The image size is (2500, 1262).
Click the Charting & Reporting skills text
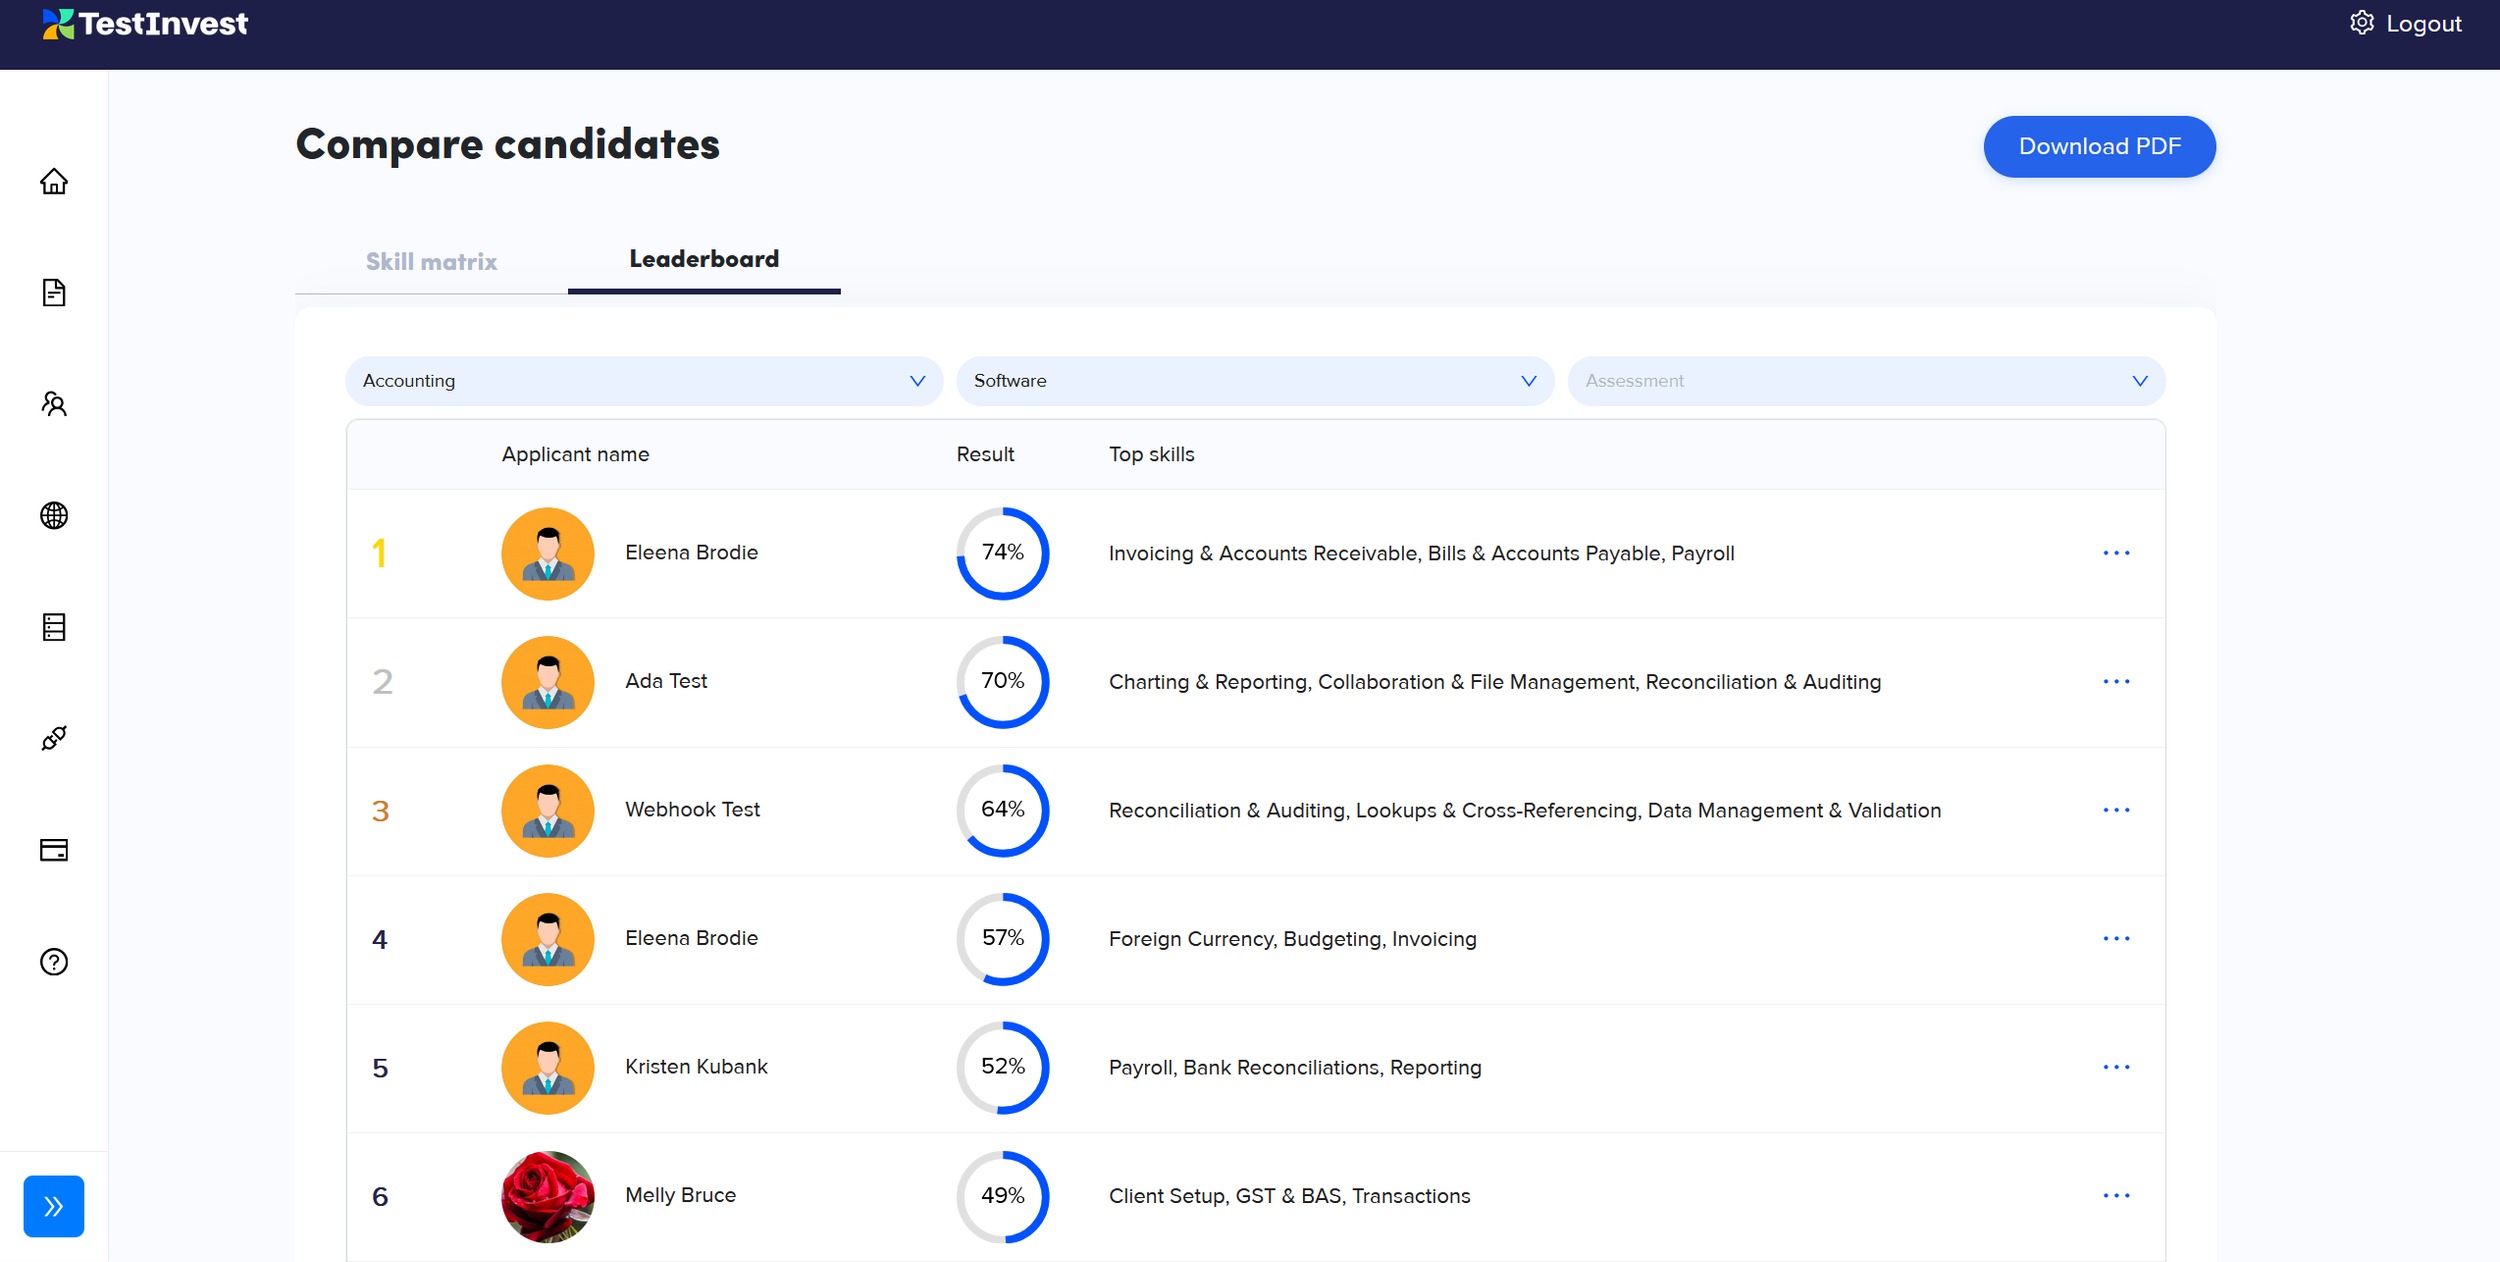click(x=1495, y=682)
